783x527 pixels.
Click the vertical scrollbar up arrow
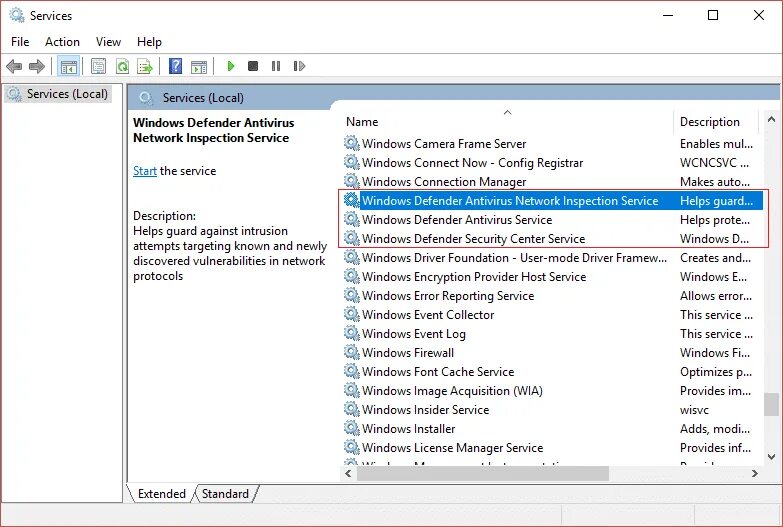(x=772, y=119)
